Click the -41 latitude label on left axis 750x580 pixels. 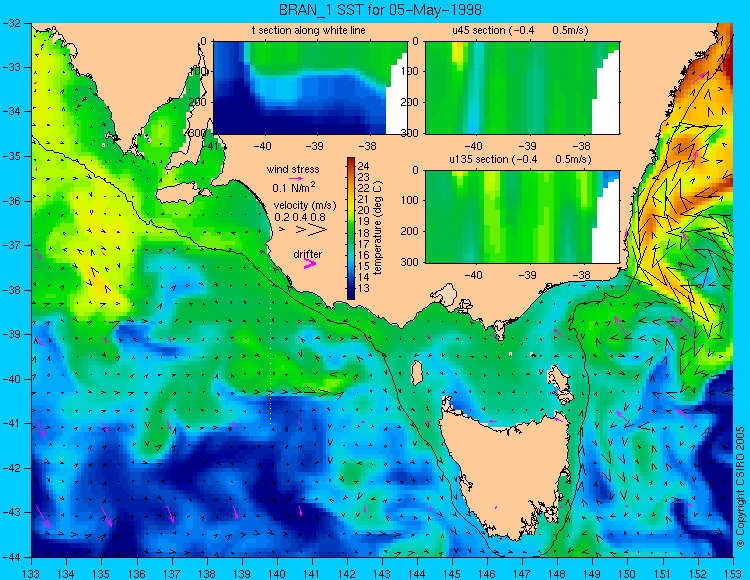tap(11, 424)
